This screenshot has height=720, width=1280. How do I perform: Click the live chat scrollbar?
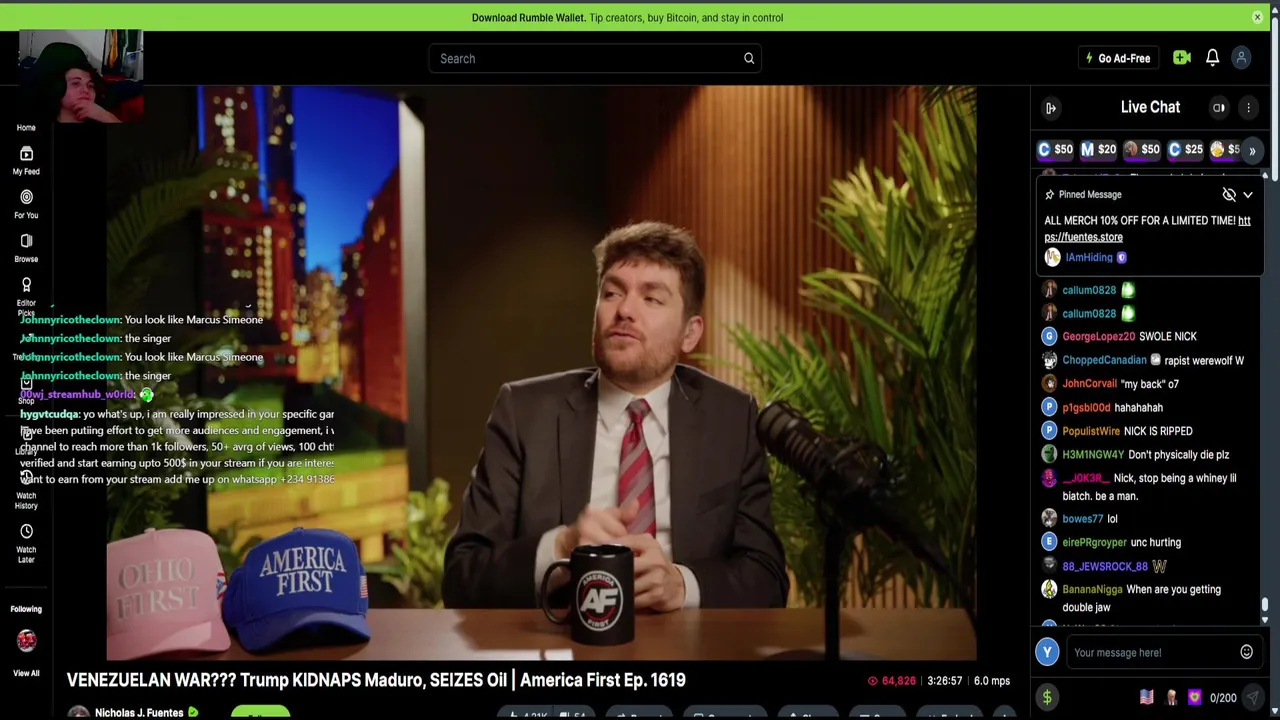pyautogui.click(x=1265, y=604)
